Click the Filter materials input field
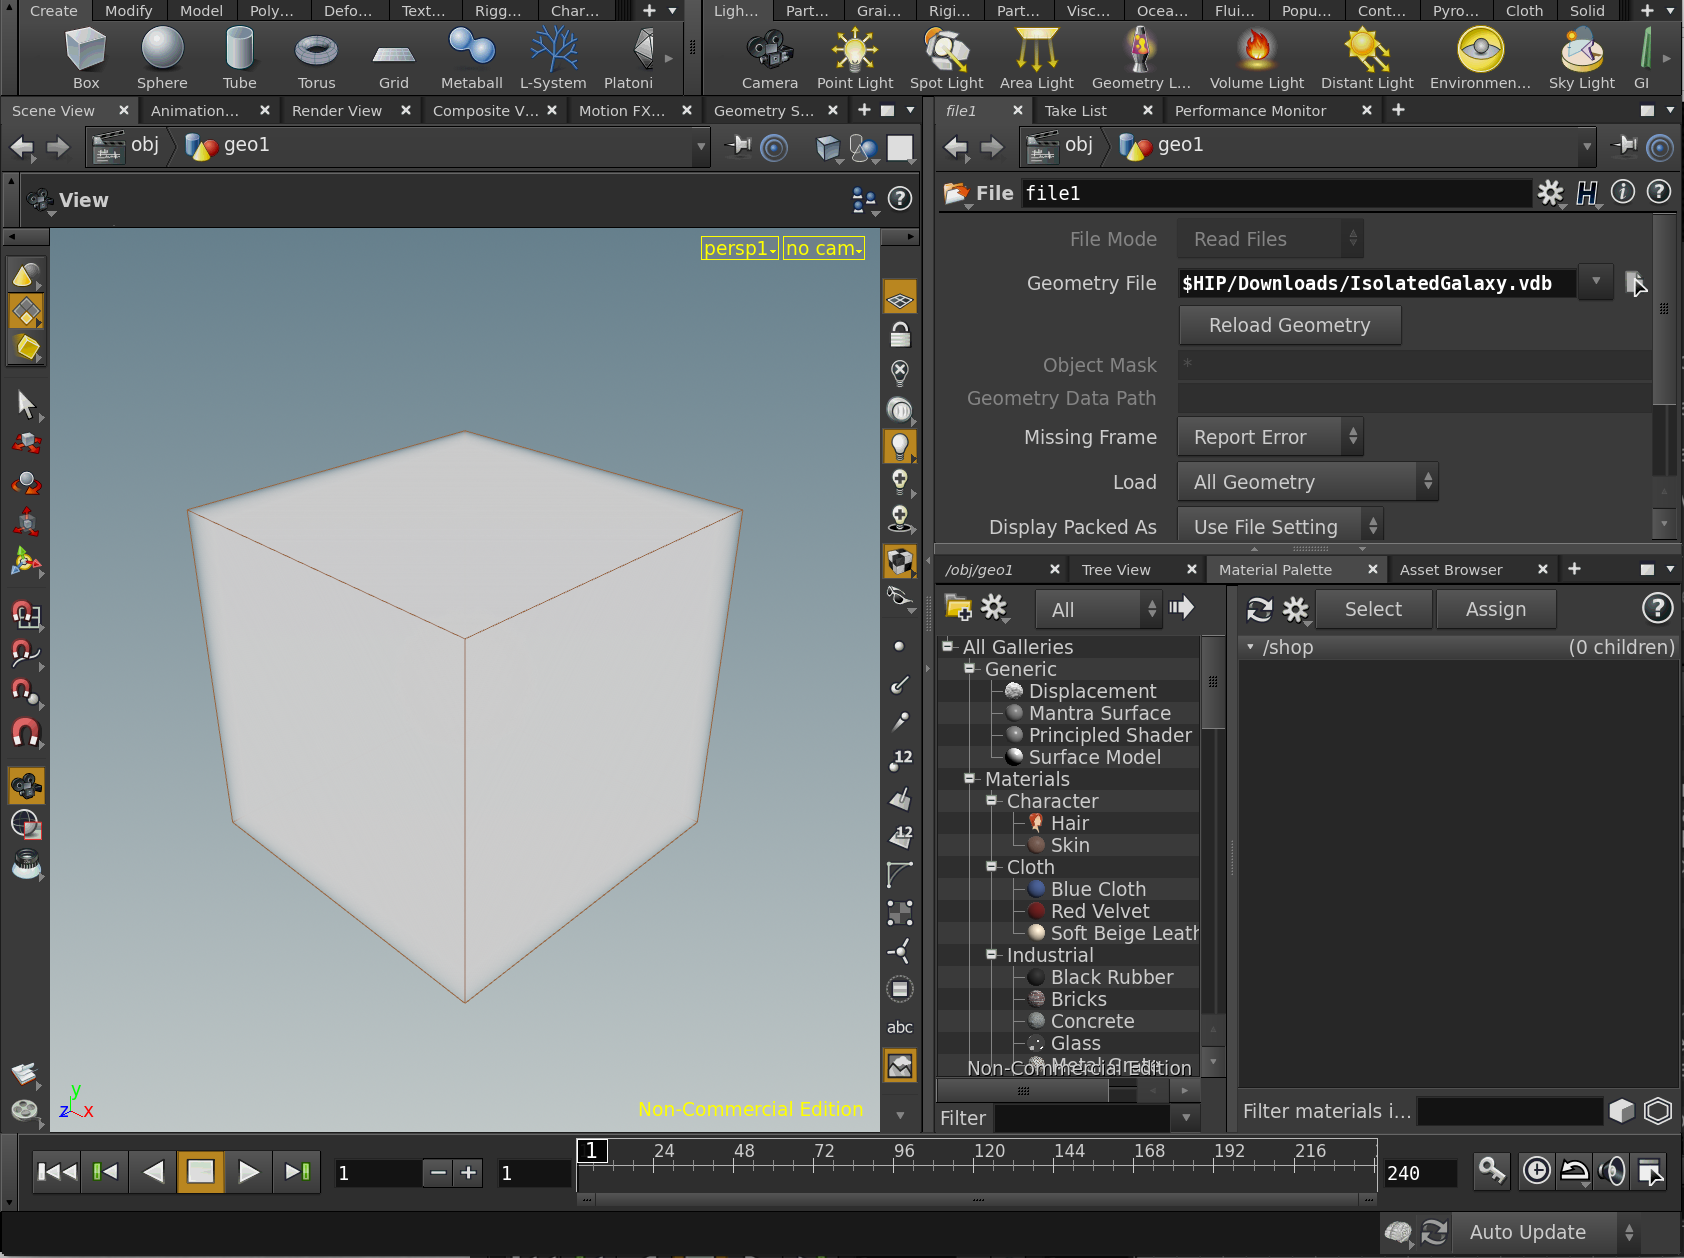The height and width of the screenshot is (1258, 1684). (x=1509, y=1111)
